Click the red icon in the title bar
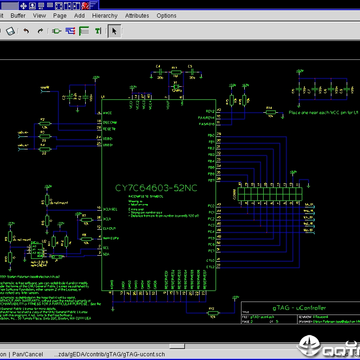Viewport: 360px width, 360px height. tap(85, 5)
